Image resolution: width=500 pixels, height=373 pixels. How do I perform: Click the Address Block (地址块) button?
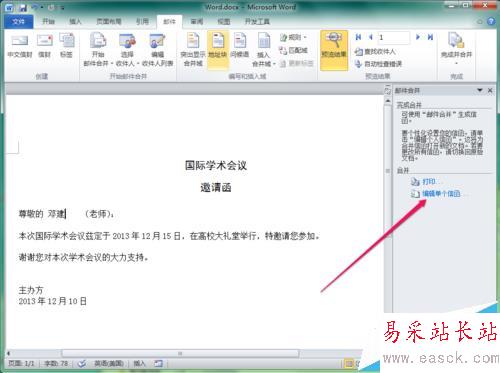click(x=218, y=49)
